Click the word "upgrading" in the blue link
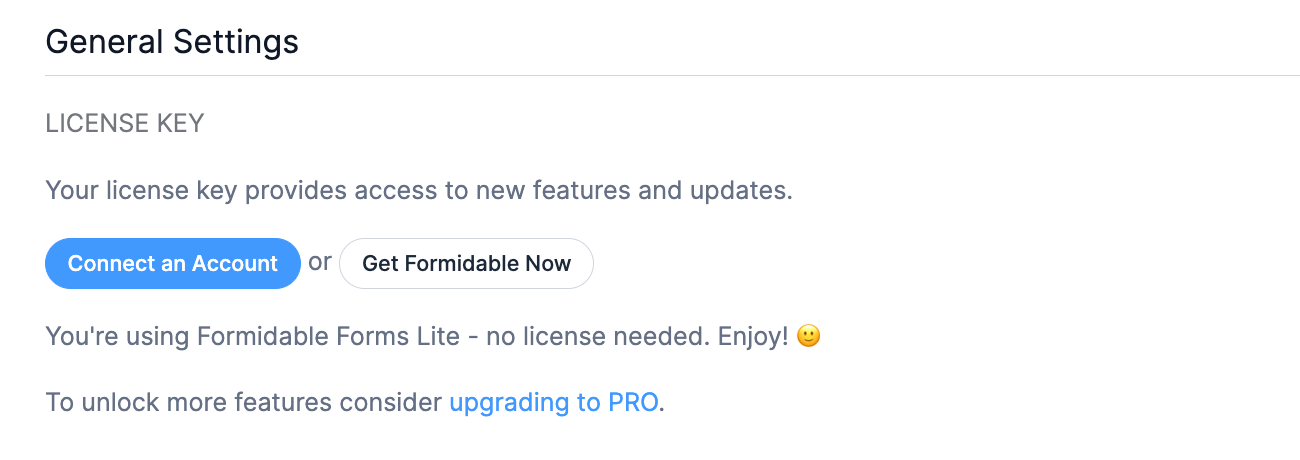 tap(509, 403)
